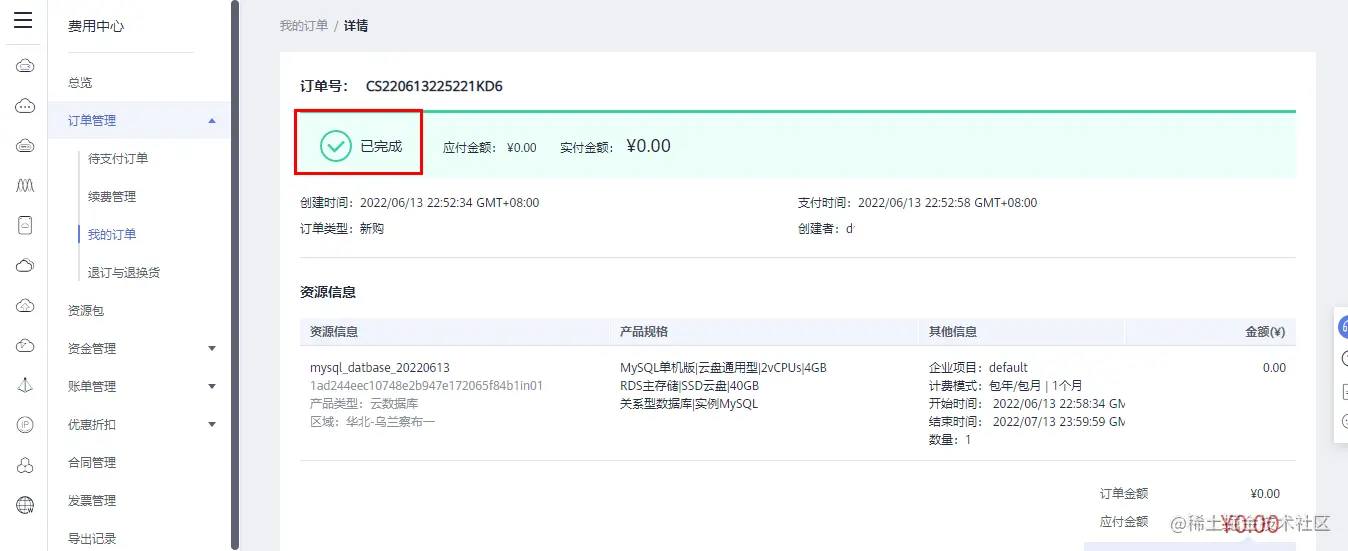Open 导出记录 in sidebar
This screenshot has width=1348, height=551.
click(92, 539)
